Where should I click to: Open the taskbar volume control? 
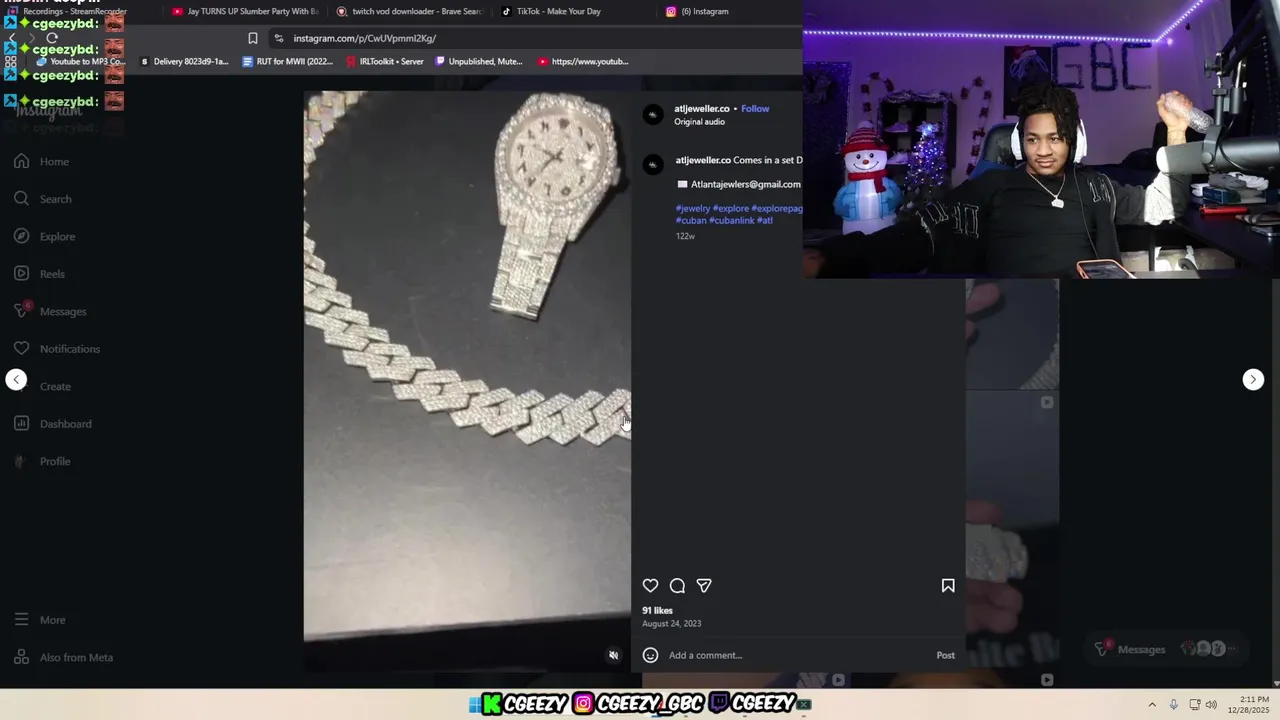tap(1211, 704)
